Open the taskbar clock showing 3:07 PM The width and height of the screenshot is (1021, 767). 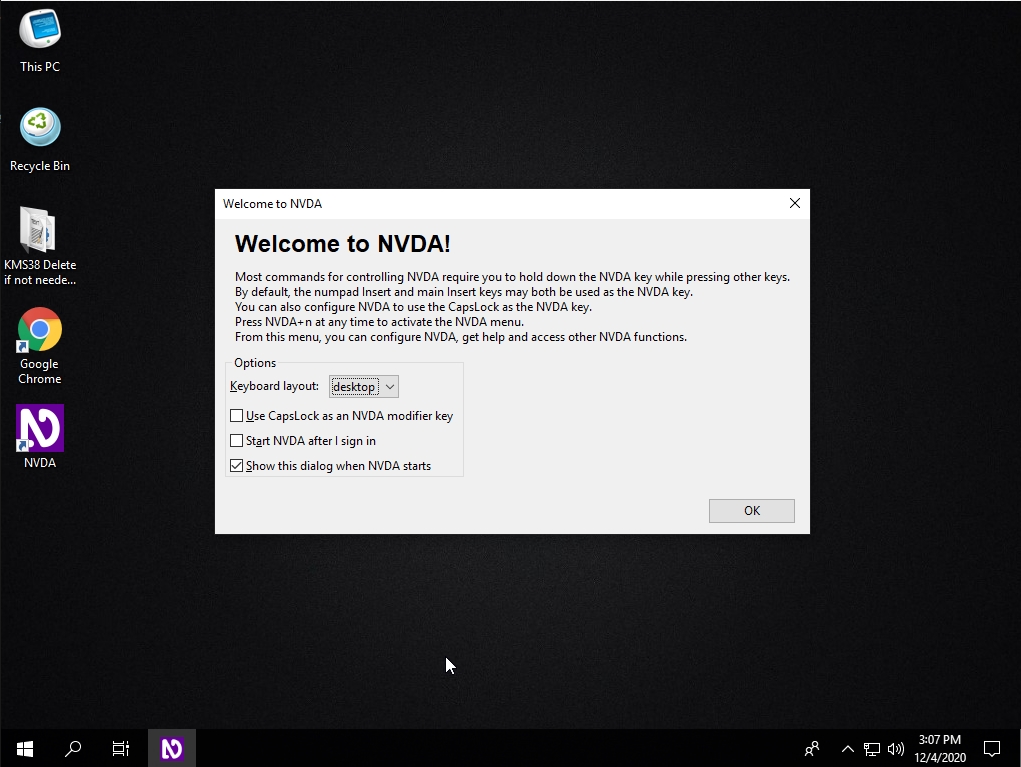click(940, 749)
